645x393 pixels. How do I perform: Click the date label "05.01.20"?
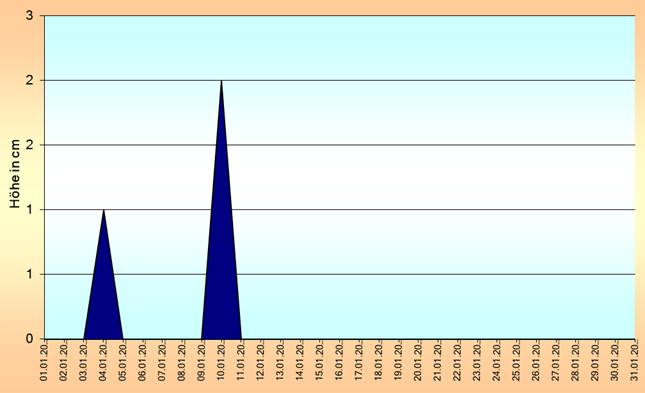(x=123, y=362)
